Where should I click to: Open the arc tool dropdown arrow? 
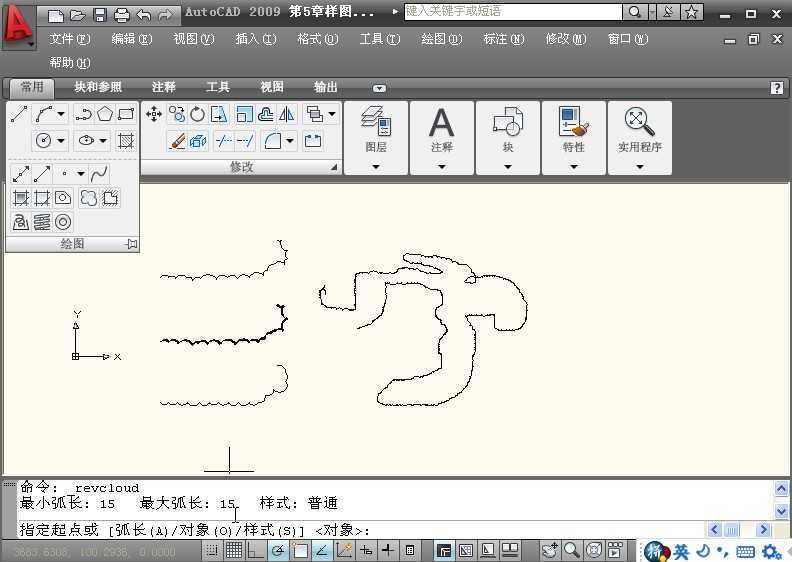61,114
